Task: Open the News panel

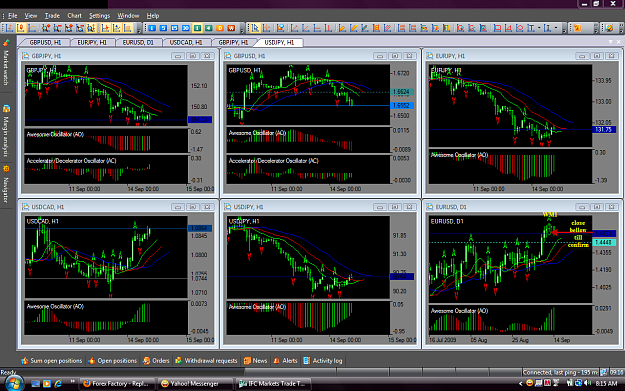Action: click(x=256, y=361)
